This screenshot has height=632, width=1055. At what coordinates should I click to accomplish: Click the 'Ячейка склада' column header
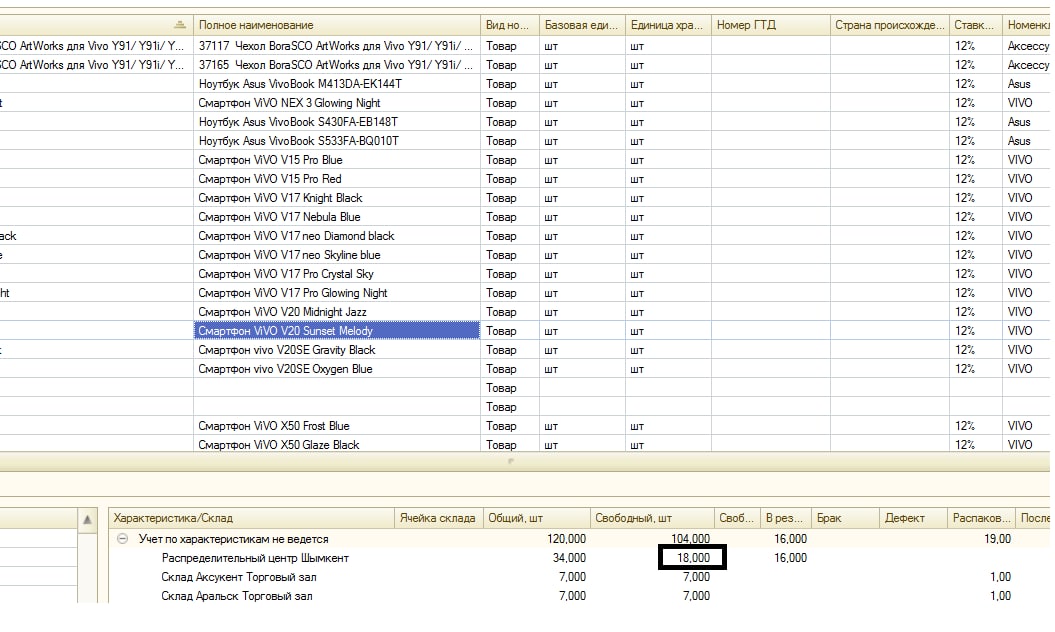click(x=438, y=518)
